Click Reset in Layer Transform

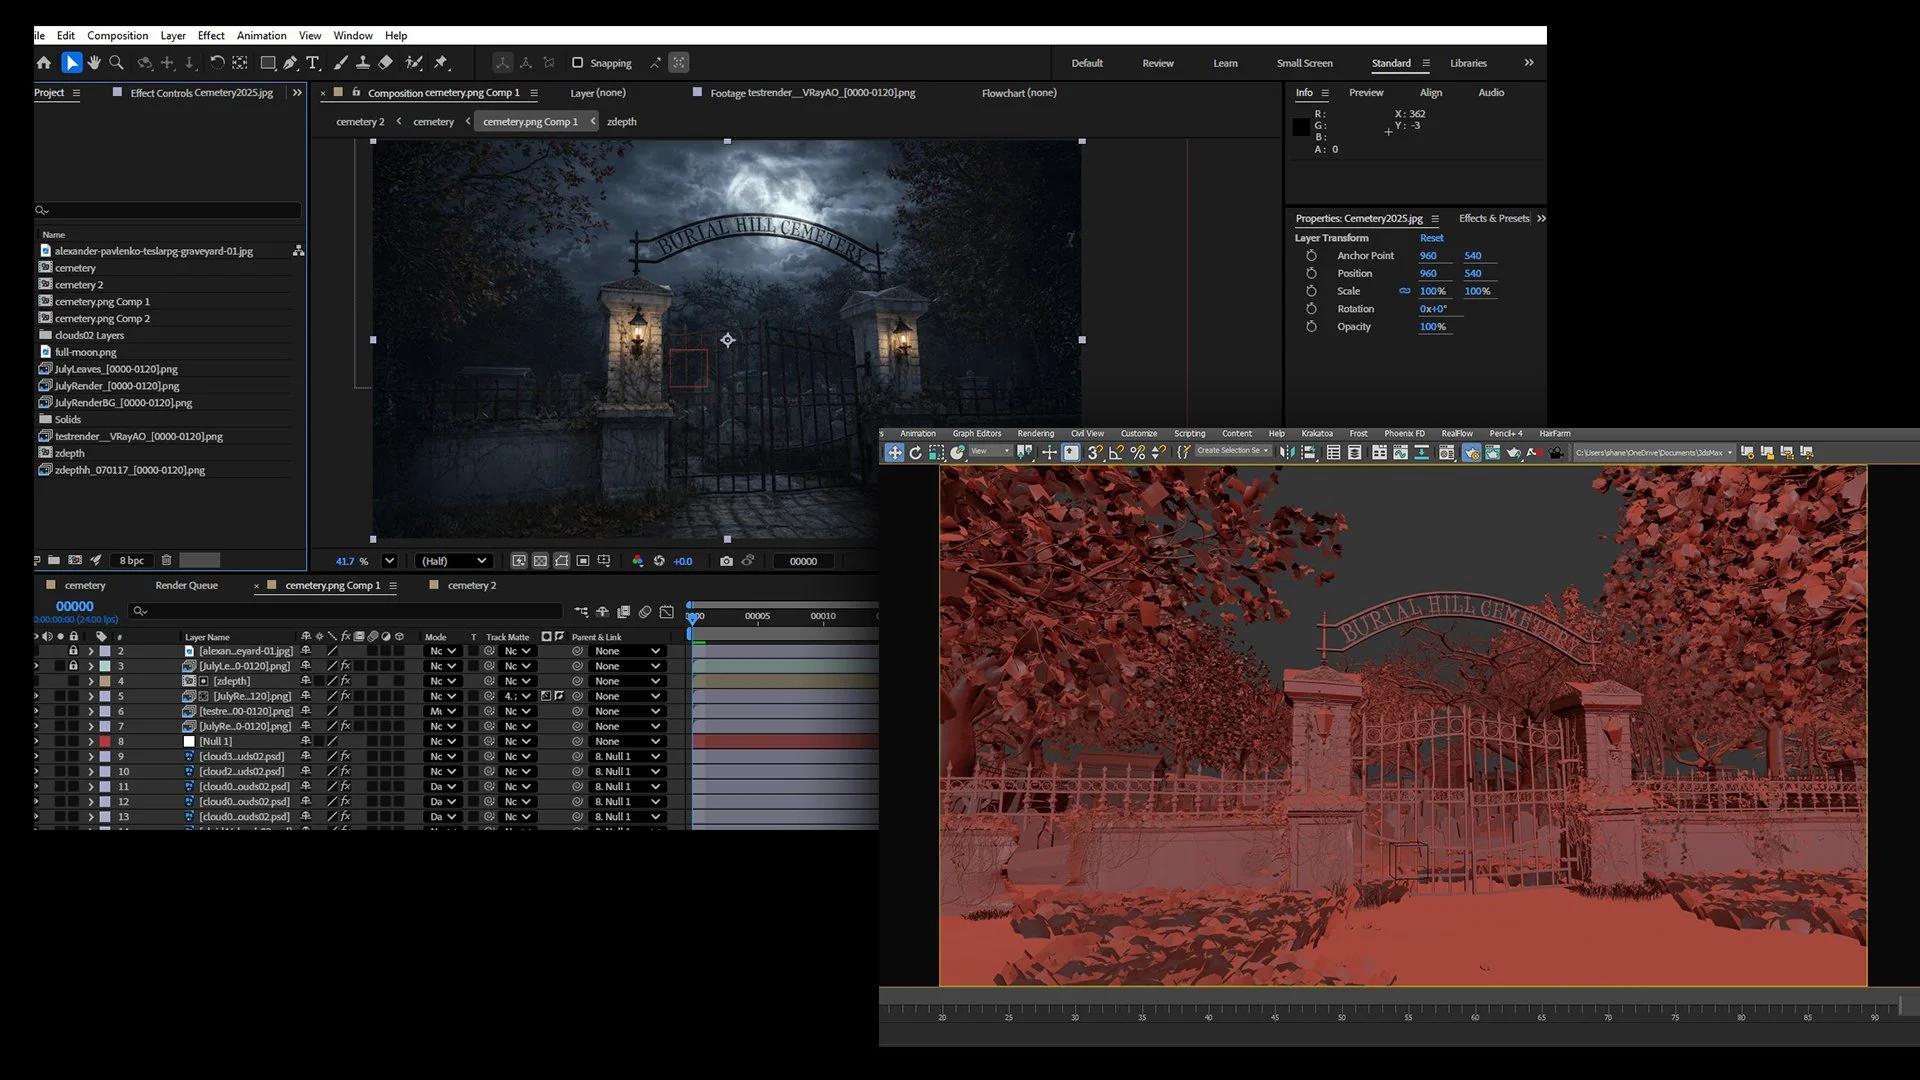(1431, 238)
